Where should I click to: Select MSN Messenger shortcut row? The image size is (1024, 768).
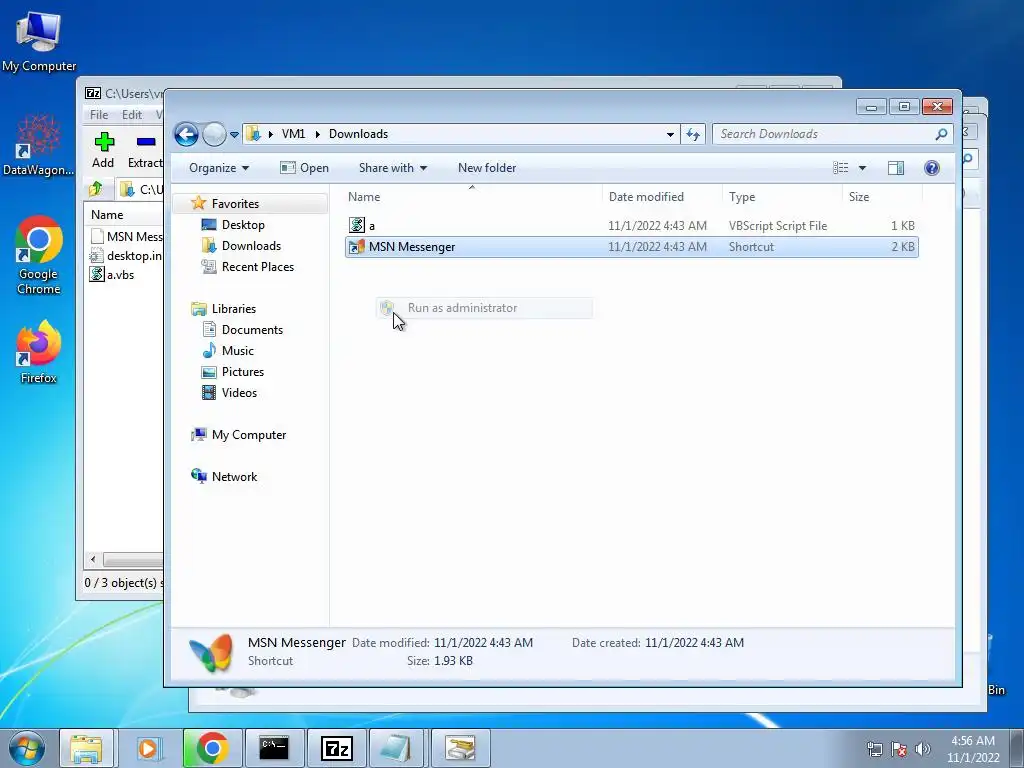tap(632, 247)
